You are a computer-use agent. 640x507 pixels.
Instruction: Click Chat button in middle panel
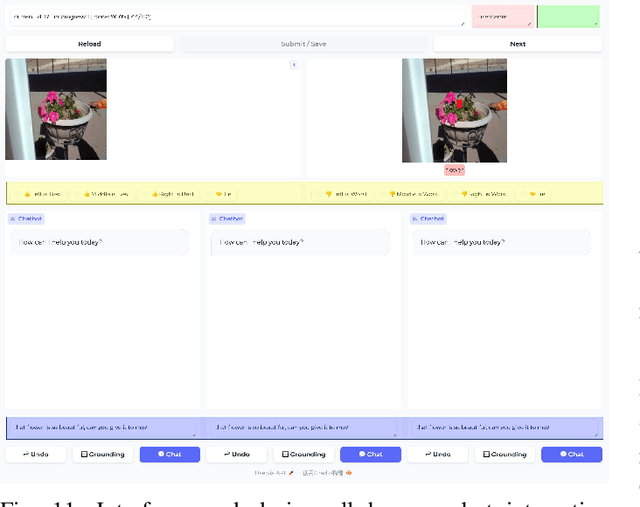370,454
